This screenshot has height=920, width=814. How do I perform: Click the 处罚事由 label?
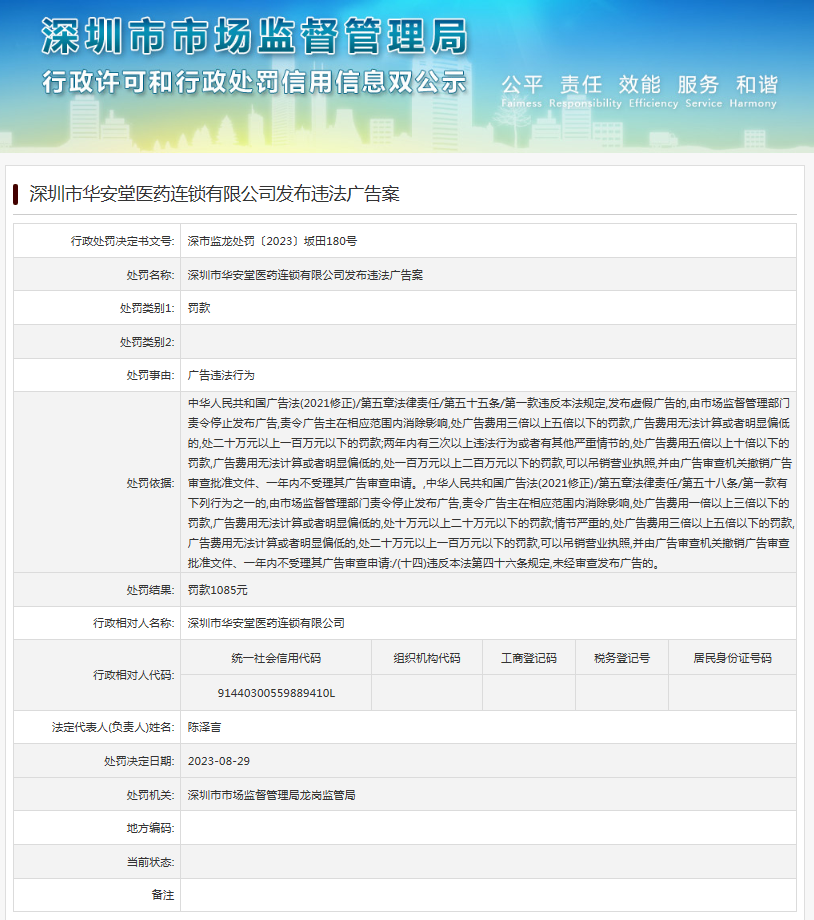[x=150, y=376]
